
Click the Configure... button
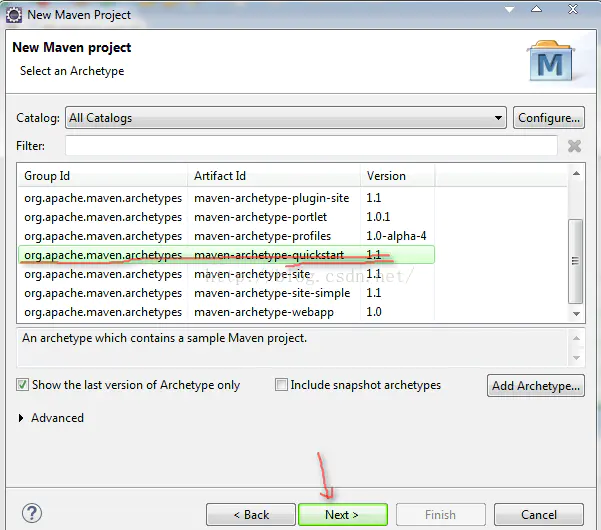pyautogui.click(x=549, y=118)
